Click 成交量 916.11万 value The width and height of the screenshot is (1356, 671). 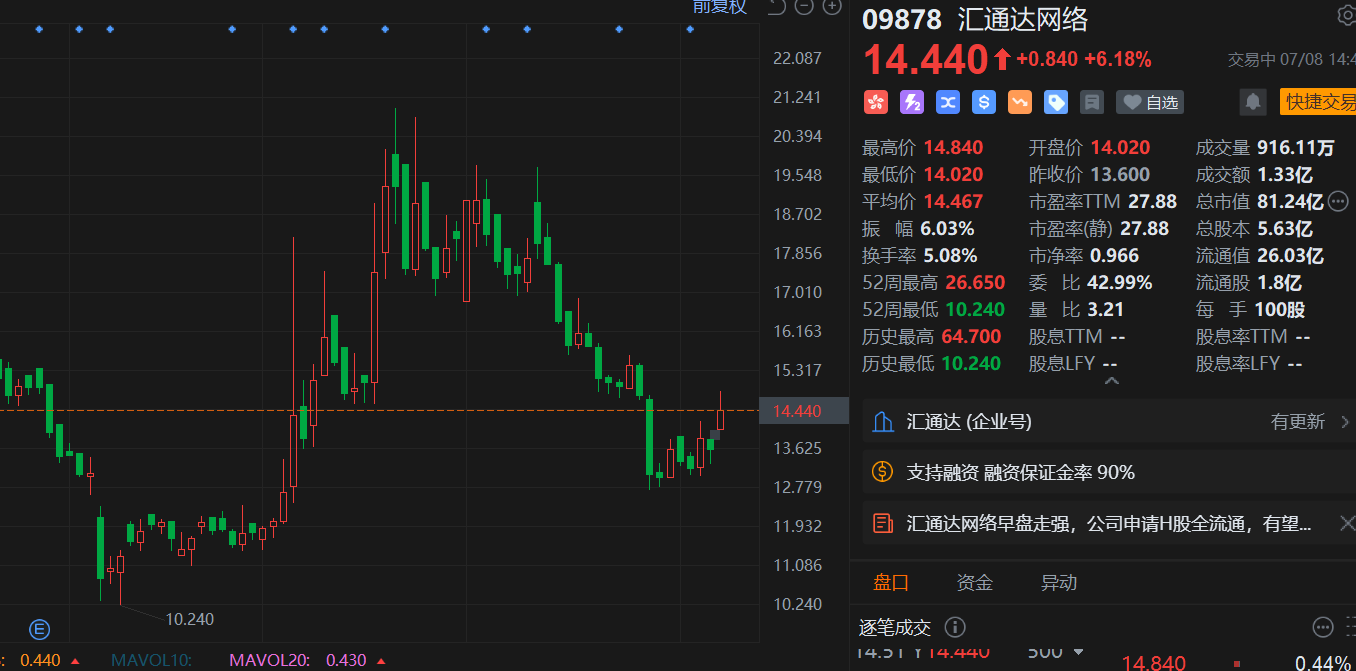pos(1296,148)
